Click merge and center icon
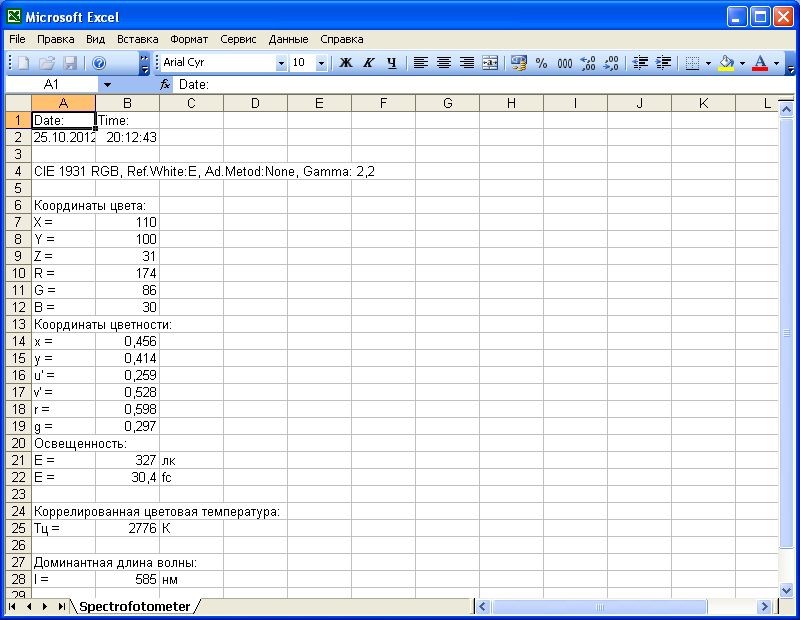The width and height of the screenshot is (800, 620). click(490, 62)
